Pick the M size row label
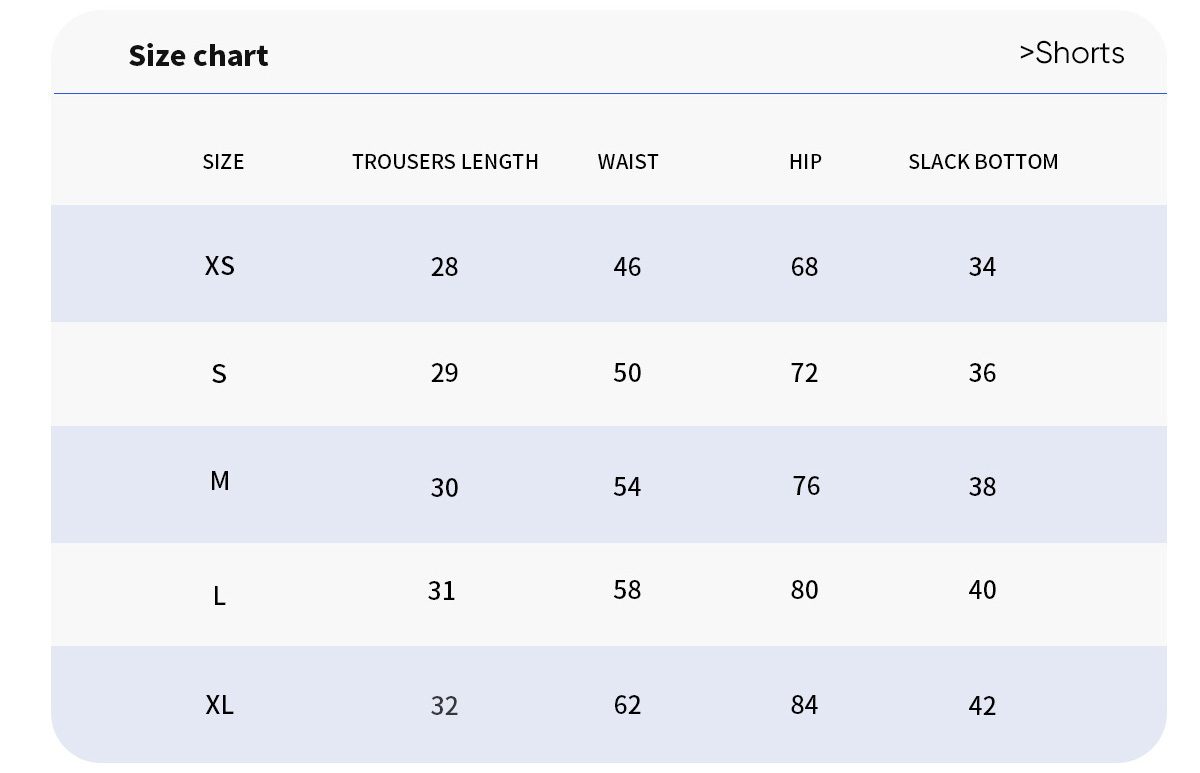The width and height of the screenshot is (1200, 773). (220, 482)
